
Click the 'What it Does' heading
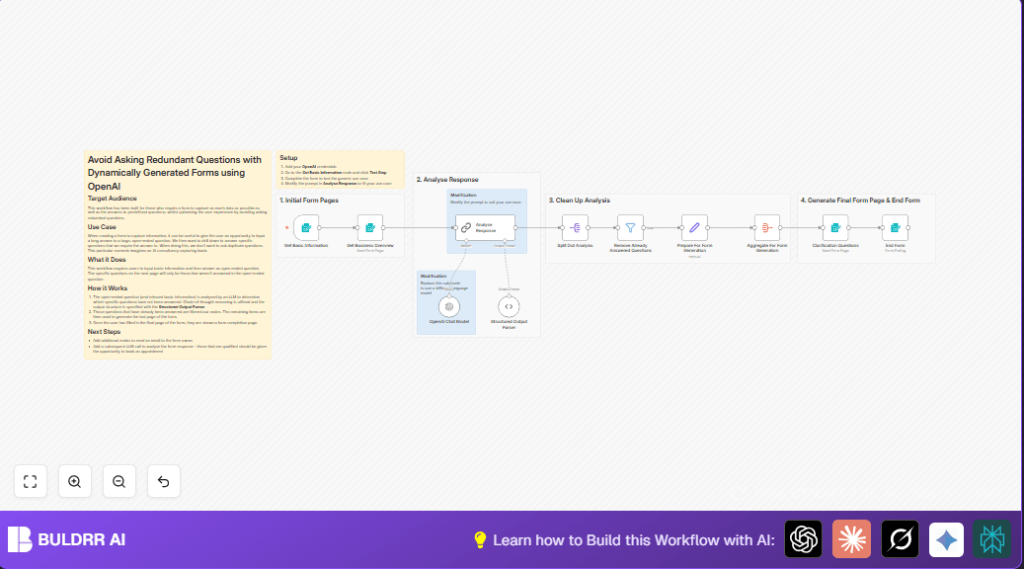pos(106,259)
